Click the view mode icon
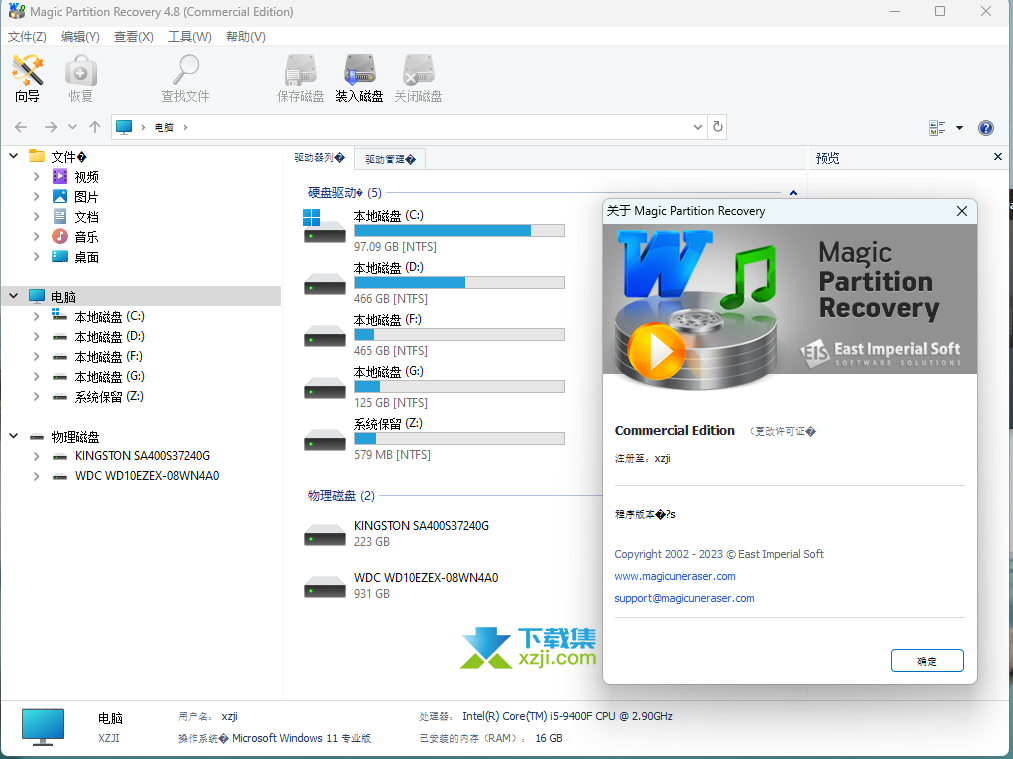 [x=937, y=128]
